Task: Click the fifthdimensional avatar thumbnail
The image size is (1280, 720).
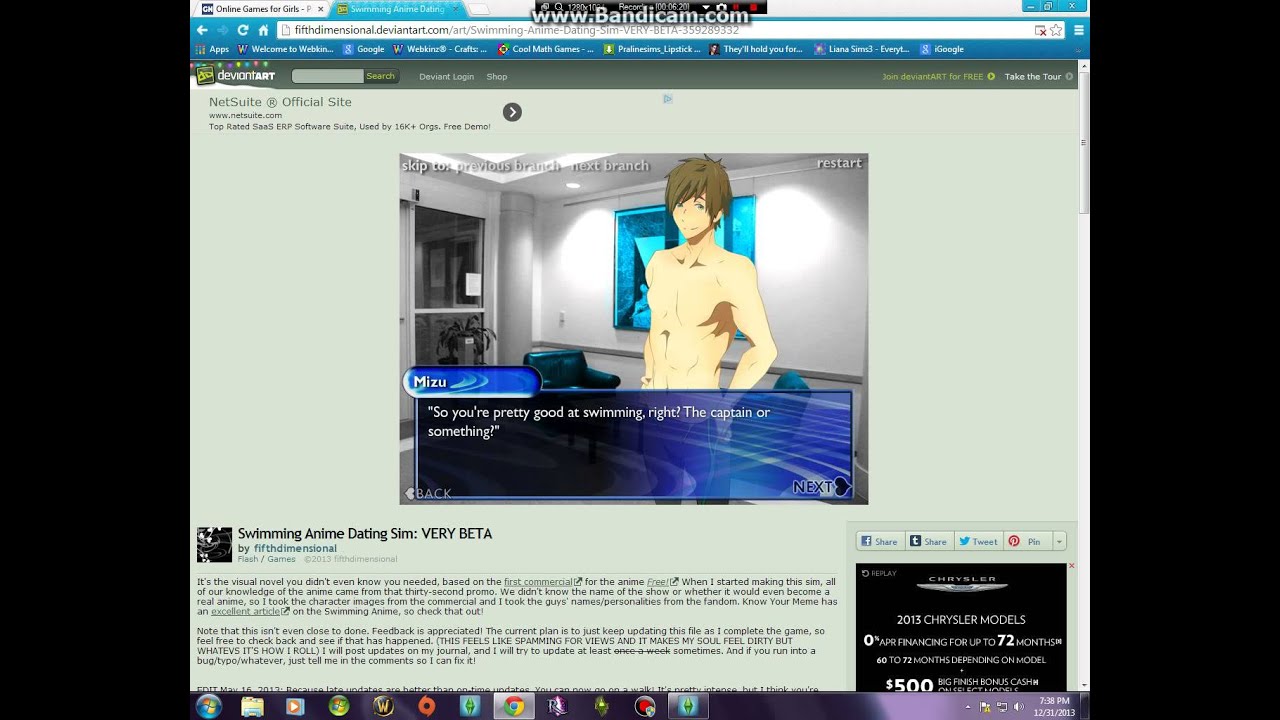Action: [214, 545]
